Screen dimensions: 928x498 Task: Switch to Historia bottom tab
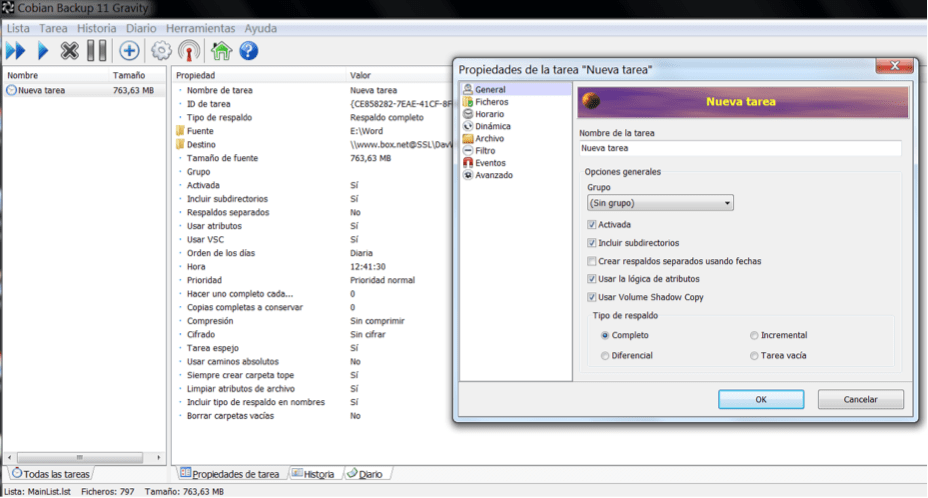click(313, 474)
